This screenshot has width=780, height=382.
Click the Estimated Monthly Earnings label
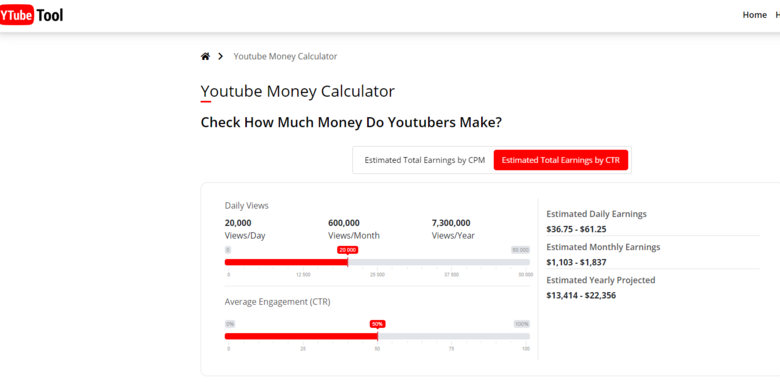coord(603,247)
